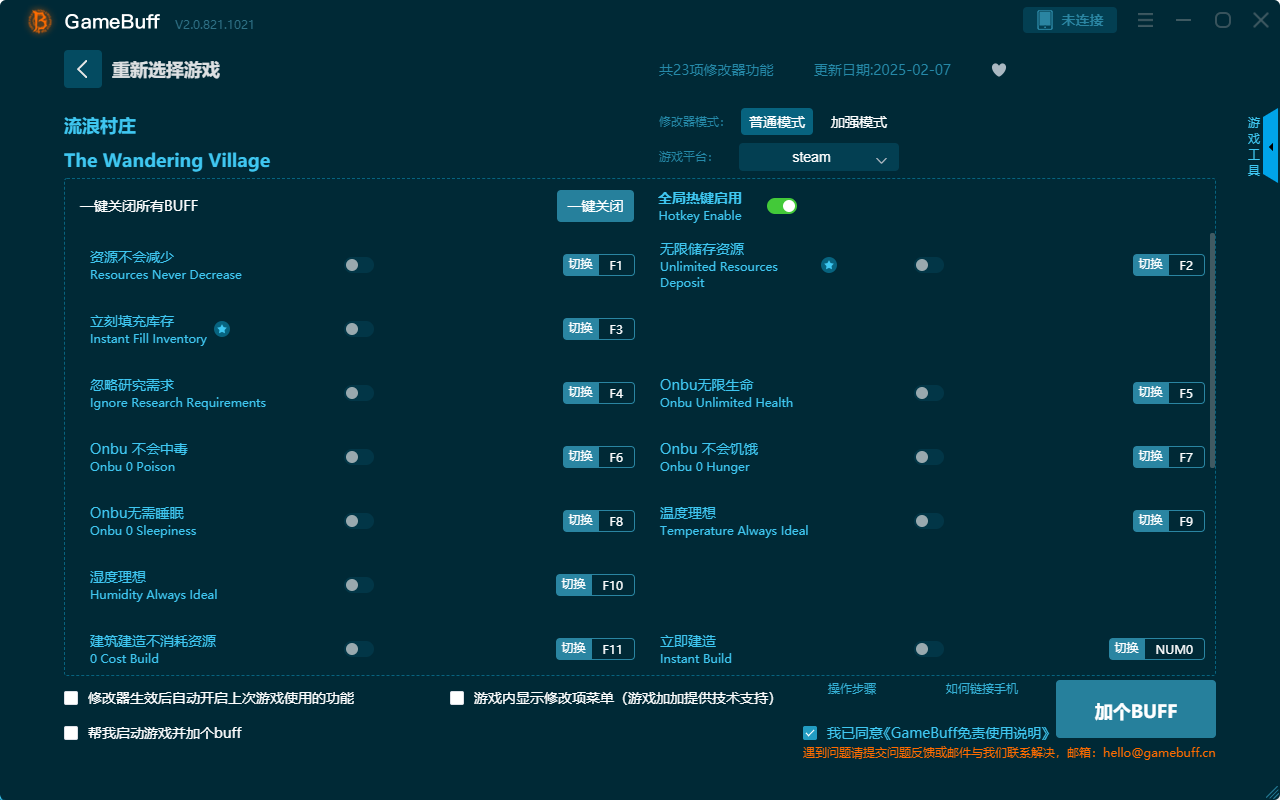This screenshot has width=1280, height=800.
Task: Enable Unlimited Resources Deposit toggle
Action: pos(929,265)
